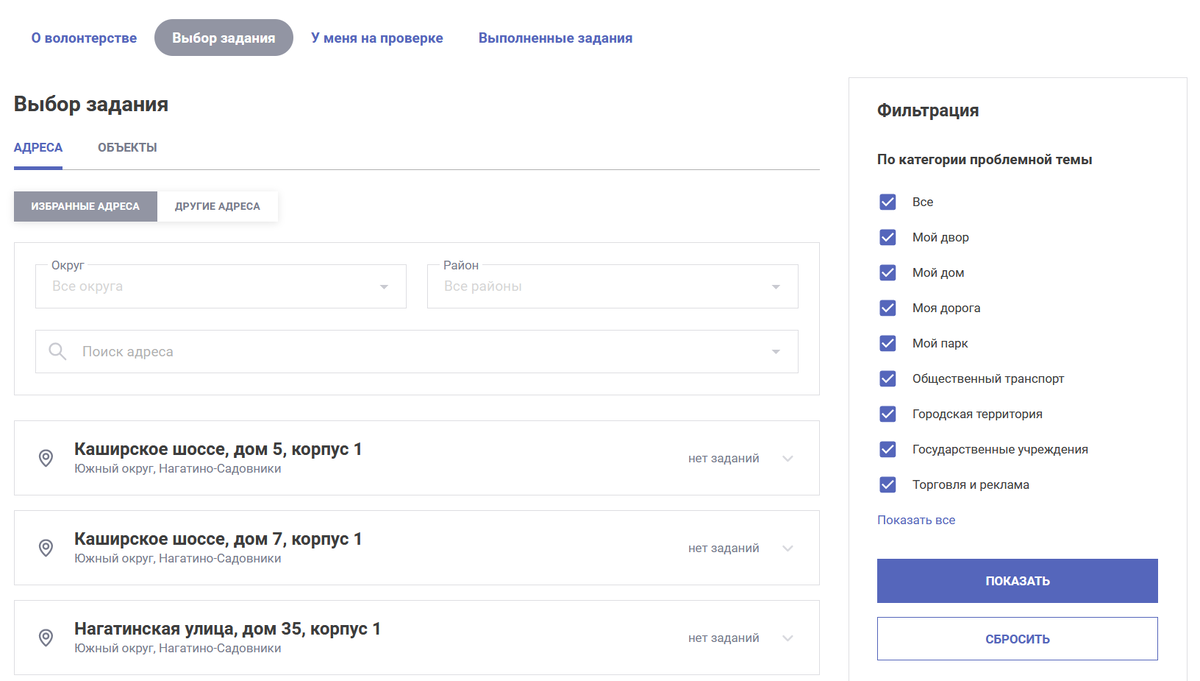Disable the Моя дорога filter
Screen dimensions: 1200x681
pos(887,307)
